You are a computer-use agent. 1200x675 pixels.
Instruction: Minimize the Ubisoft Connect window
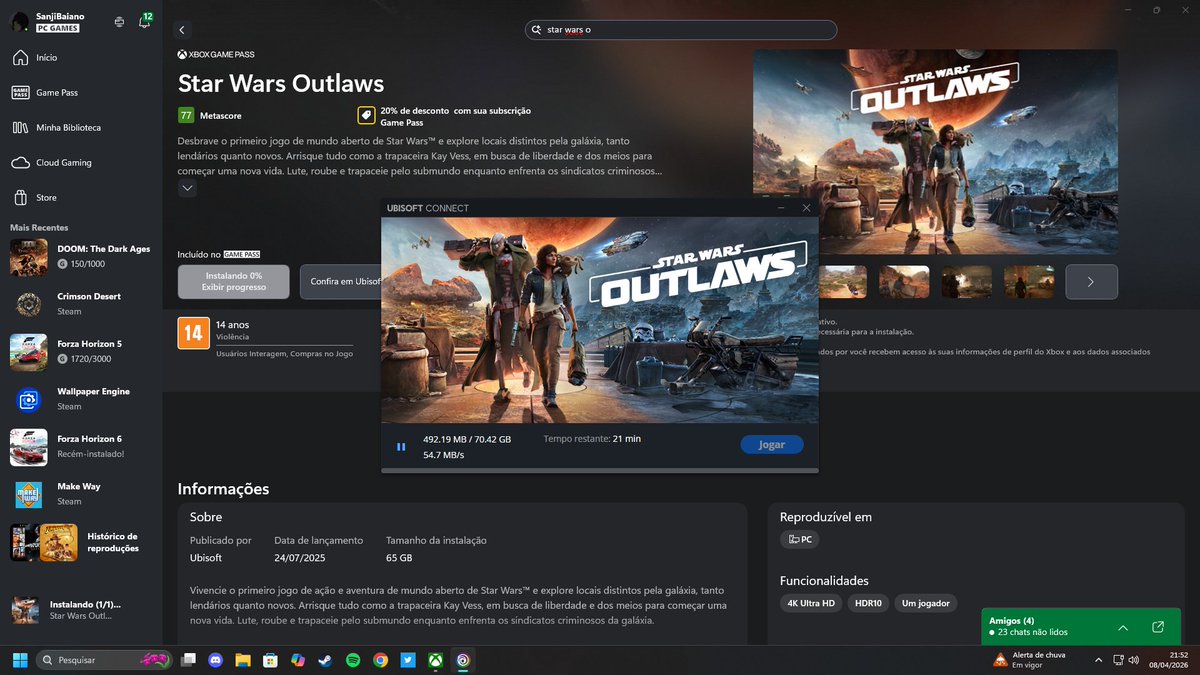click(781, 208)
